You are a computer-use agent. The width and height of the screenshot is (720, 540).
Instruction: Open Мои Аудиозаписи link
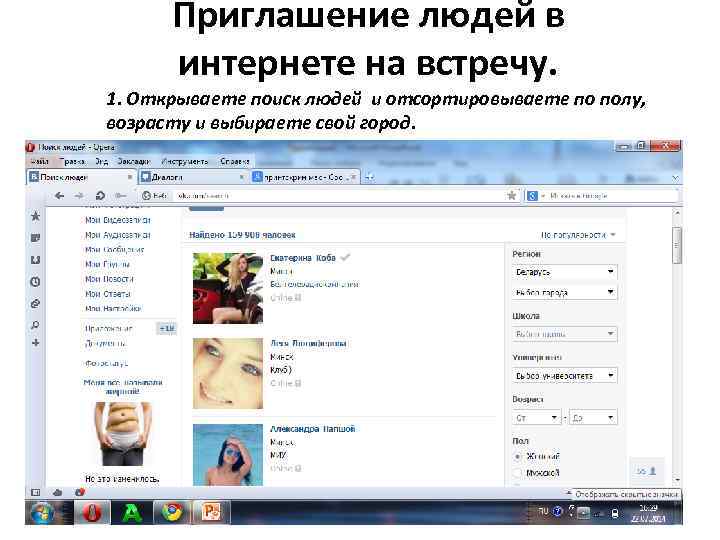(118, 235)
